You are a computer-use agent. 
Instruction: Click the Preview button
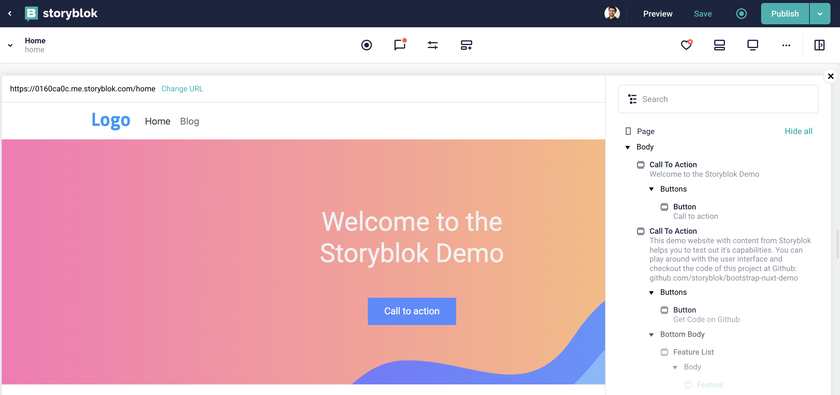[657, 14]
